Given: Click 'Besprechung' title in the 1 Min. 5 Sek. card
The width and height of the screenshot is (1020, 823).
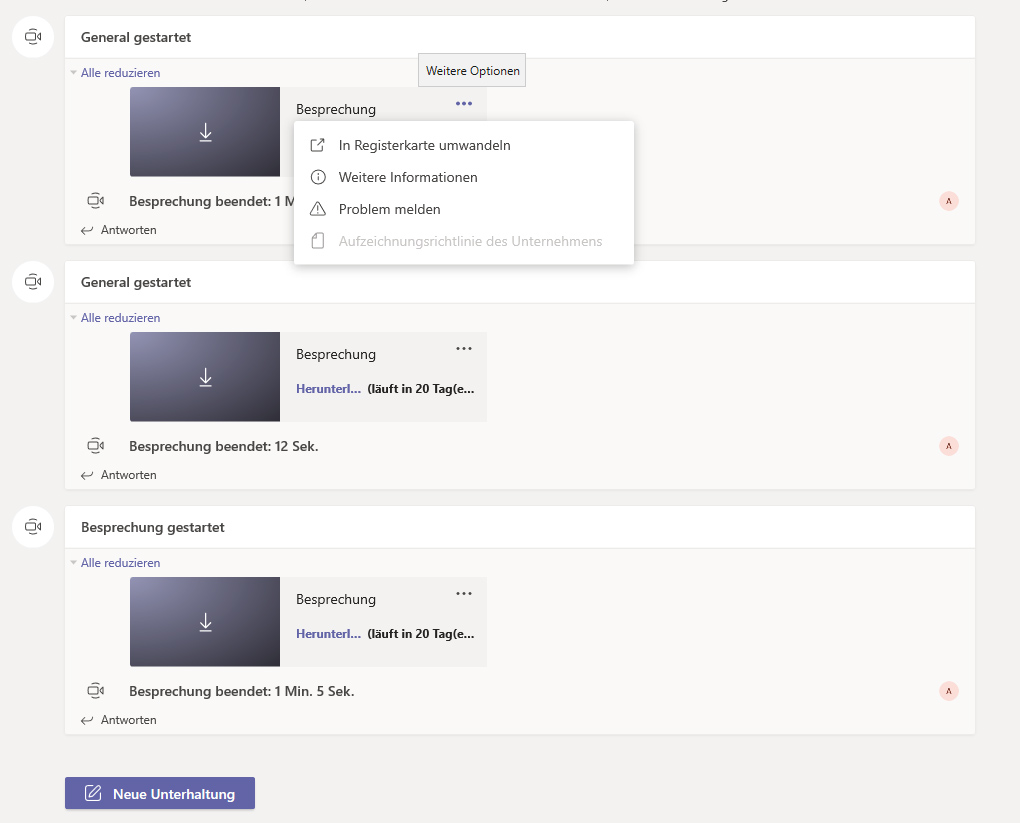Looking at the screenshot, I should click(x=336, y=599).
